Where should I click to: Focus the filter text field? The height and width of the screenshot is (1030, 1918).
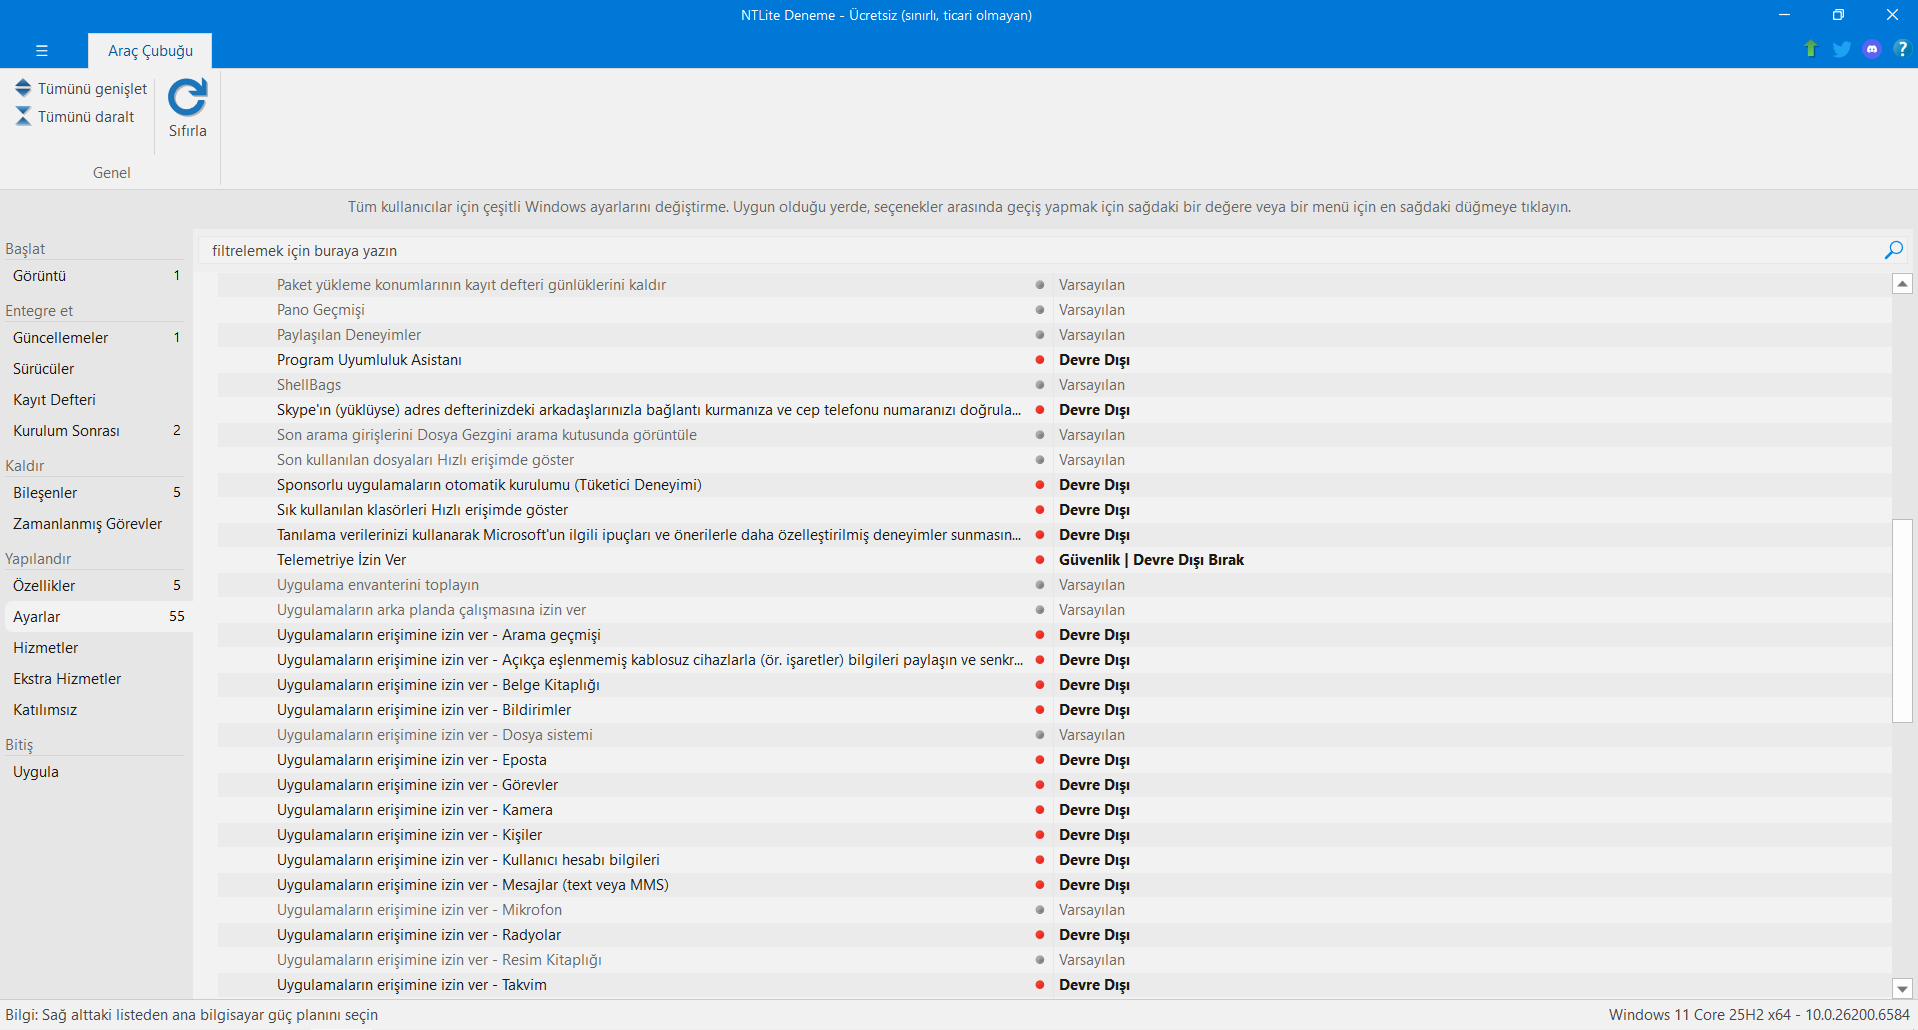click(1040, 250)
